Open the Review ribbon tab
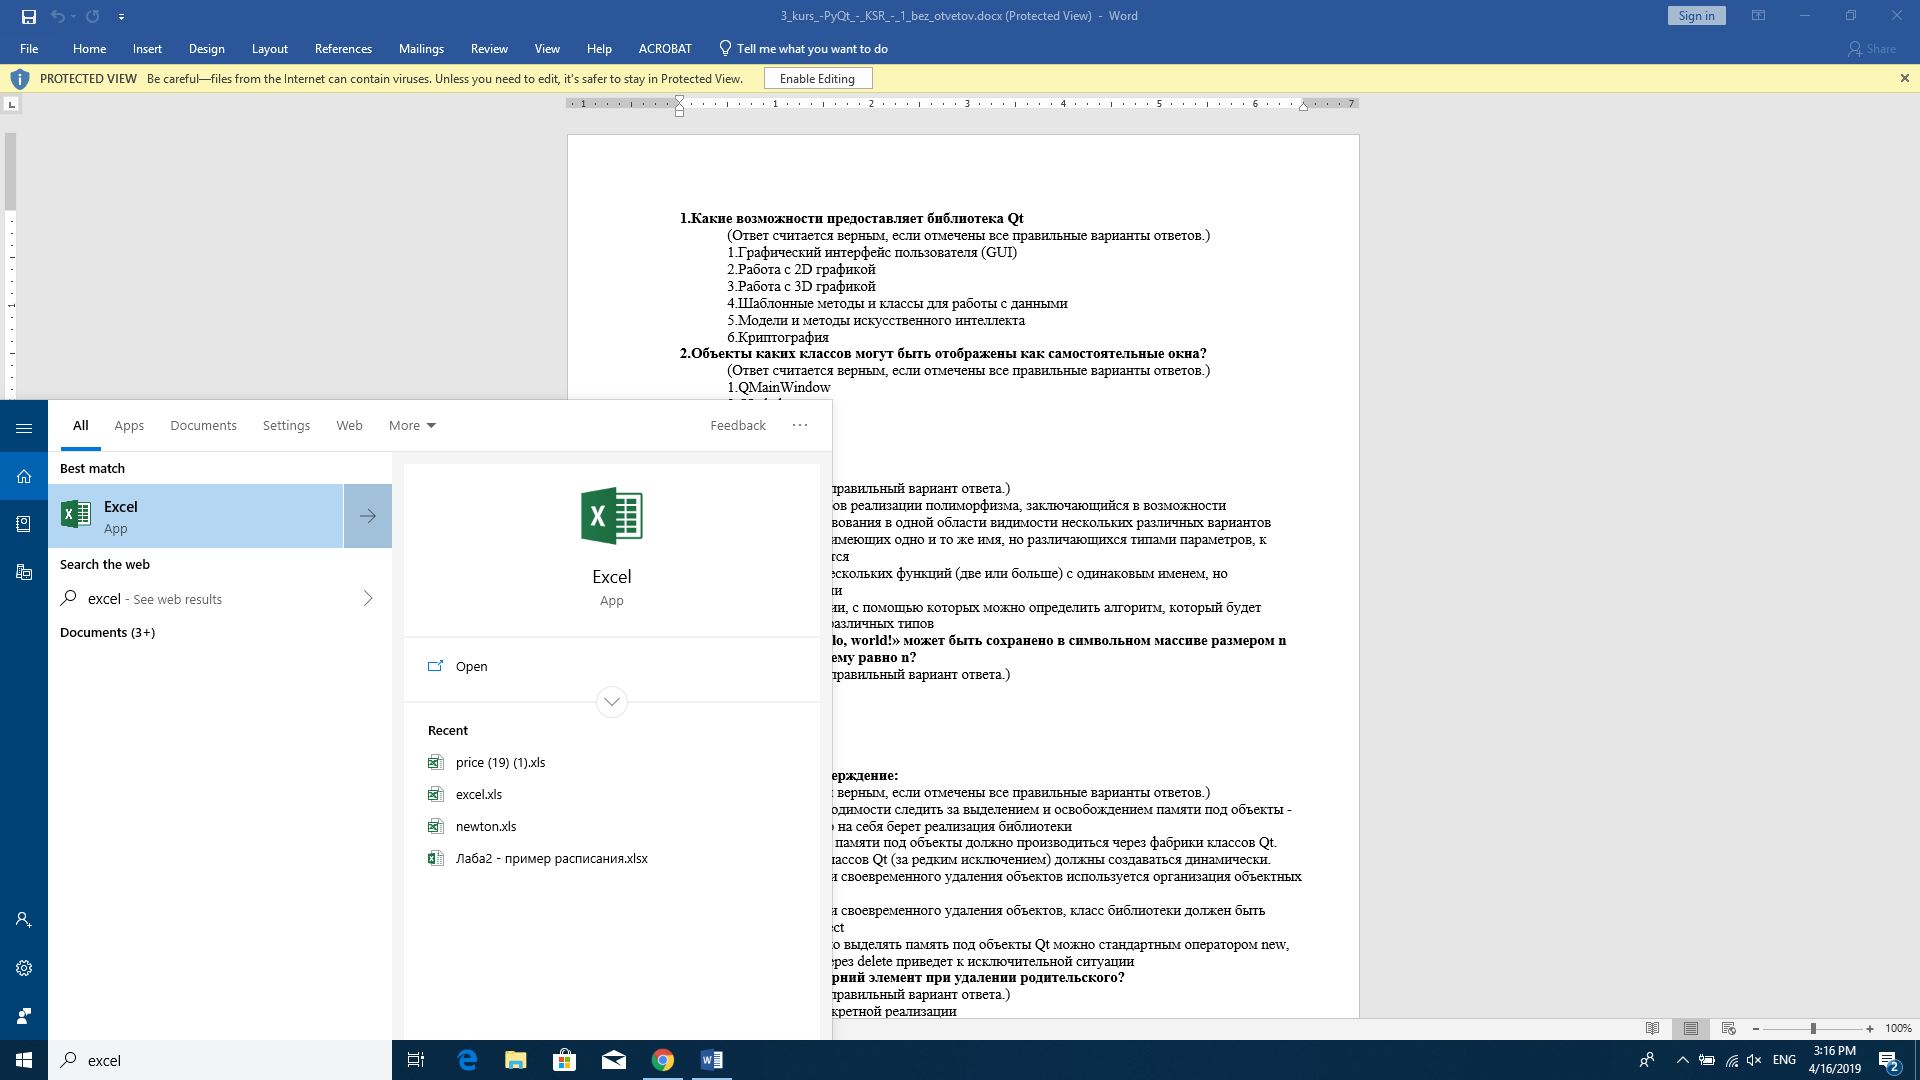 [x=489, y=48]
